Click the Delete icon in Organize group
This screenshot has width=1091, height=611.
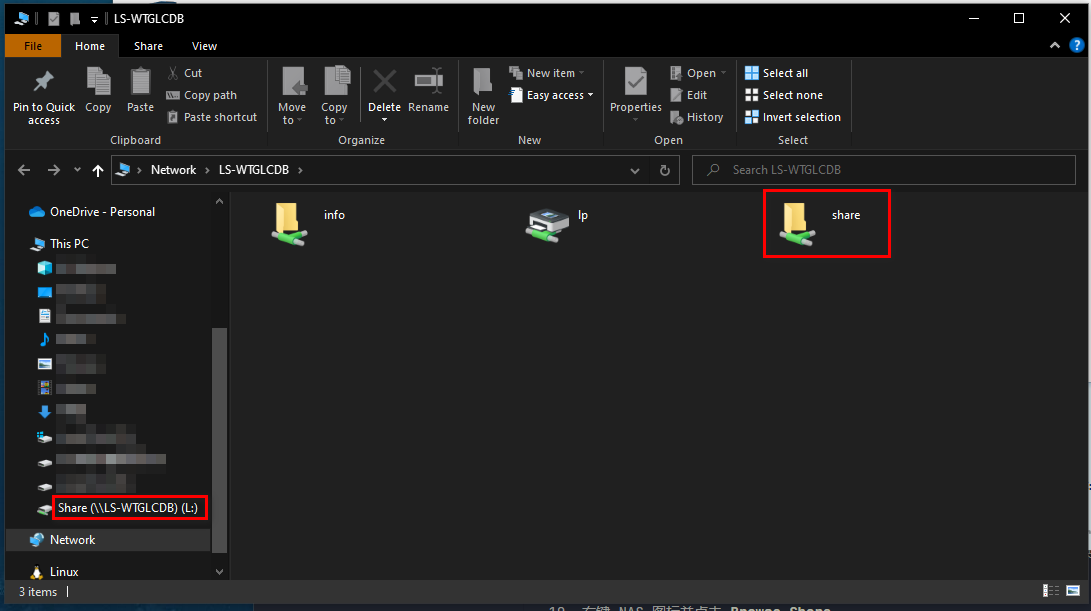point(384,82)
